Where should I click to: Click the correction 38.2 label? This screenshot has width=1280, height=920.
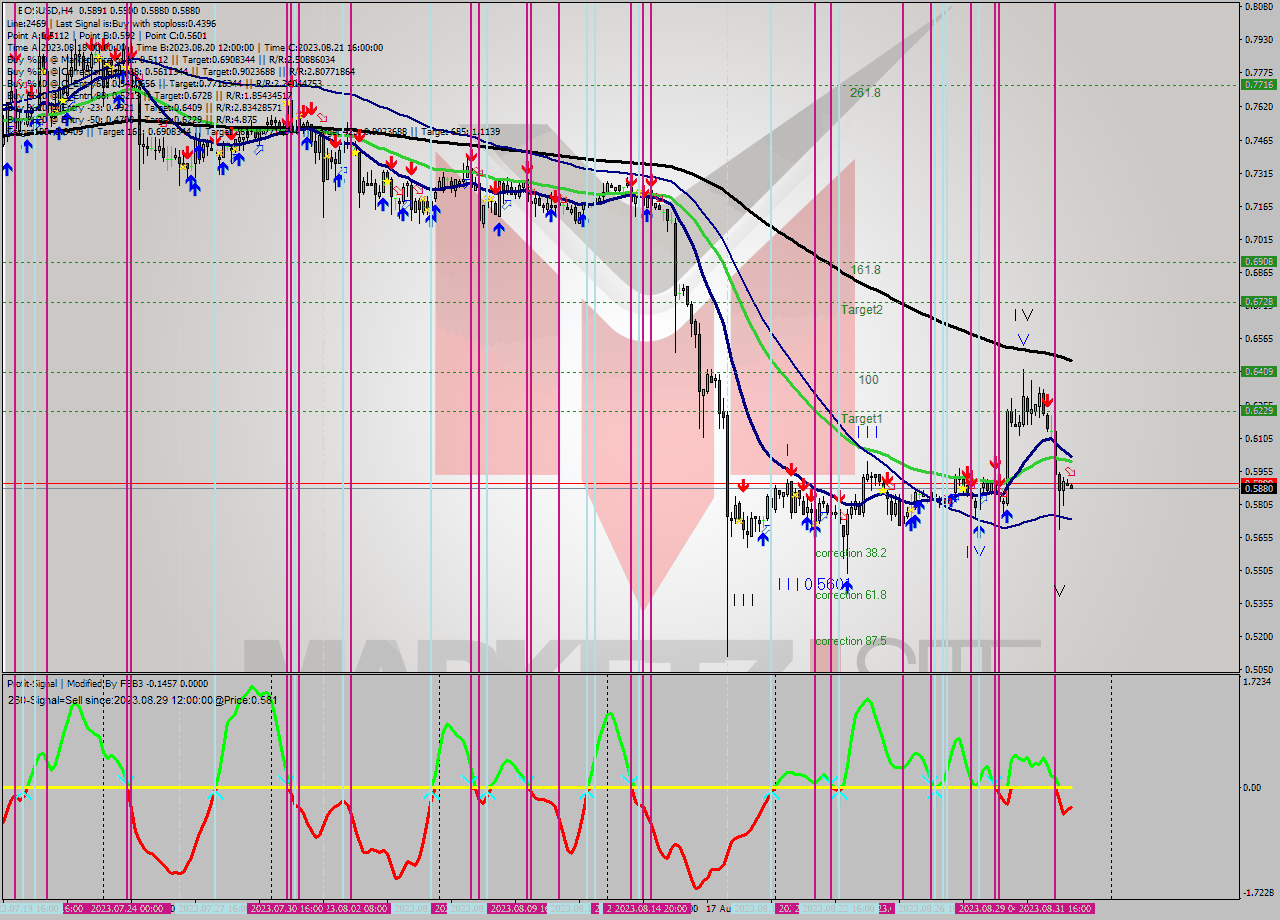851,553
